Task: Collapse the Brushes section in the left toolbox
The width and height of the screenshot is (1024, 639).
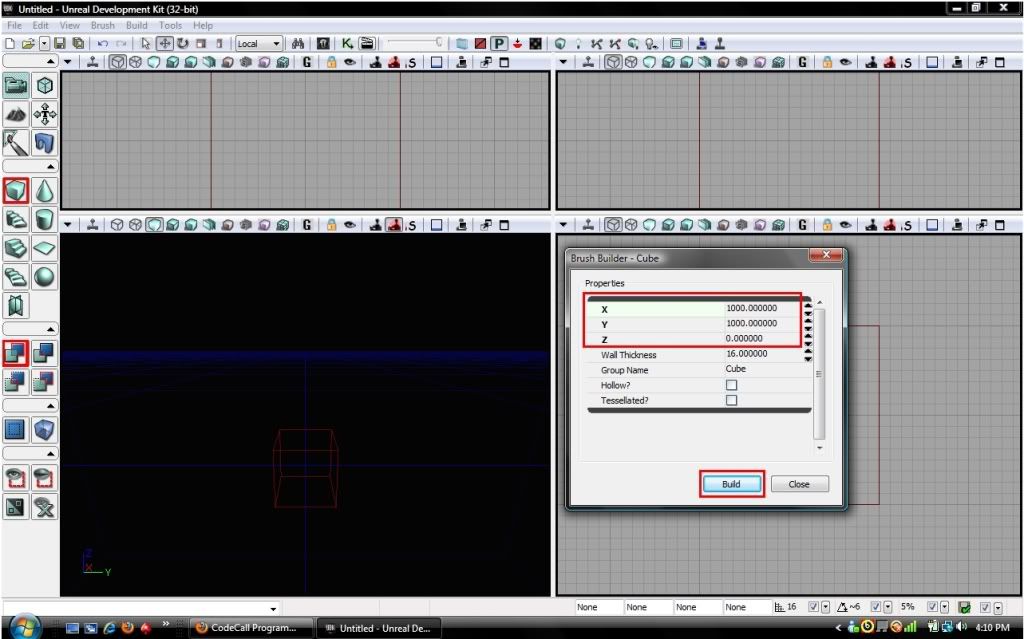Action: 30,166
